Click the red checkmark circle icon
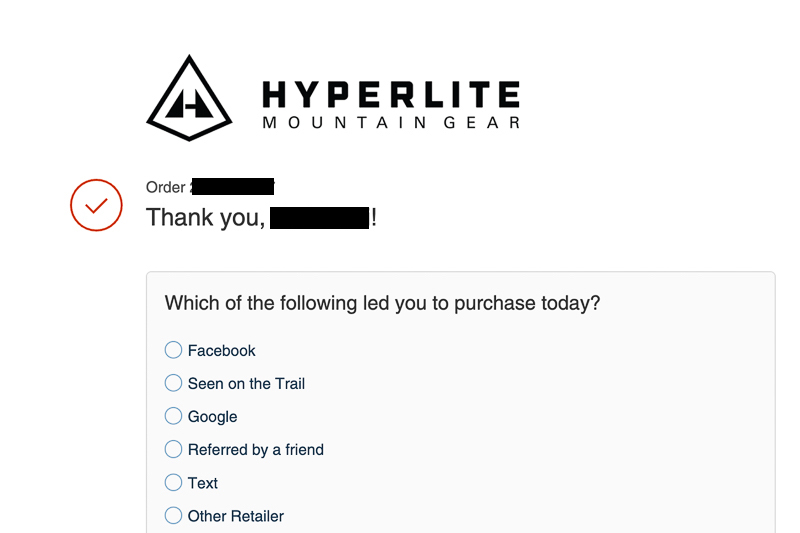 click(x=96, y=205)
